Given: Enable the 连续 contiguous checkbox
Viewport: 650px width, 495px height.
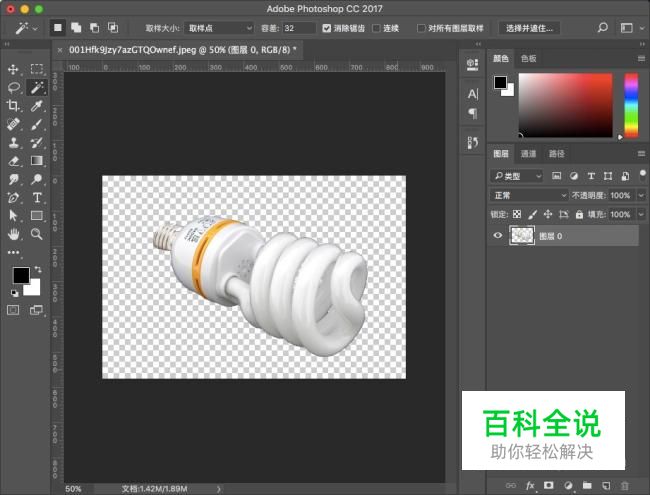Looking at the screenshot, I should click(x=376, y=28).
